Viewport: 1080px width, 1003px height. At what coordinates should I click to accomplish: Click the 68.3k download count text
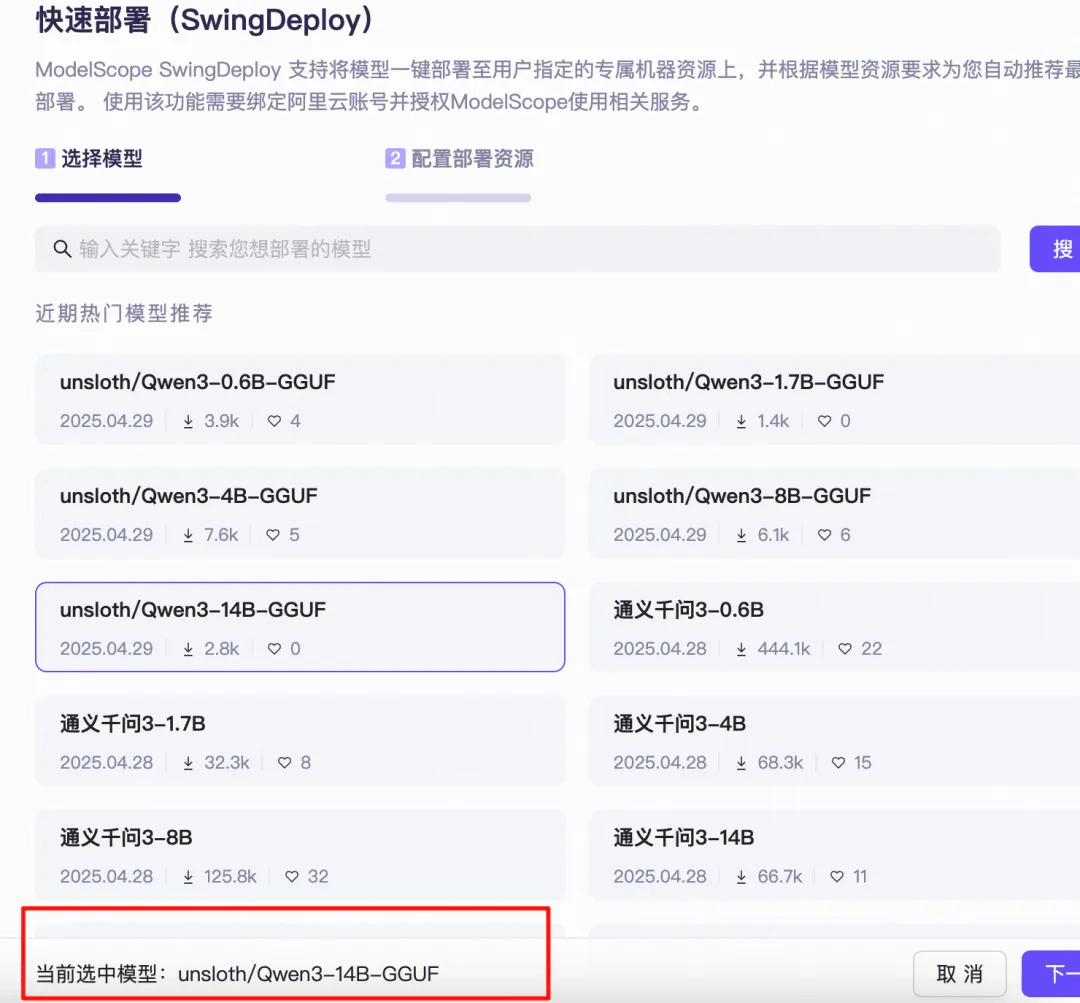click(x=780, y=763)
